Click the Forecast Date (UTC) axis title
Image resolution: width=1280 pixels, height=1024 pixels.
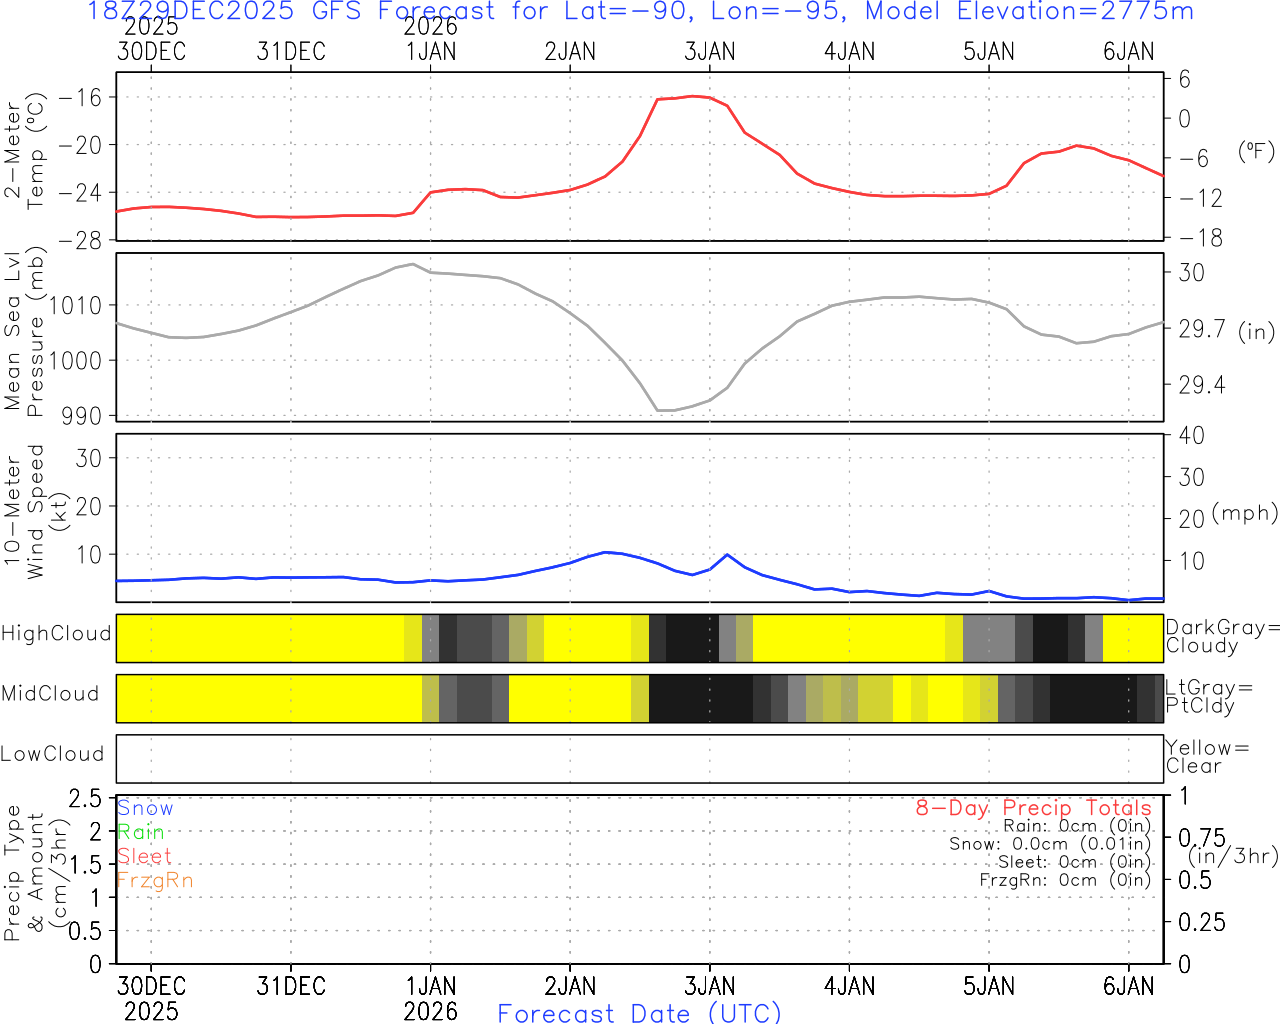point(639,1013)
